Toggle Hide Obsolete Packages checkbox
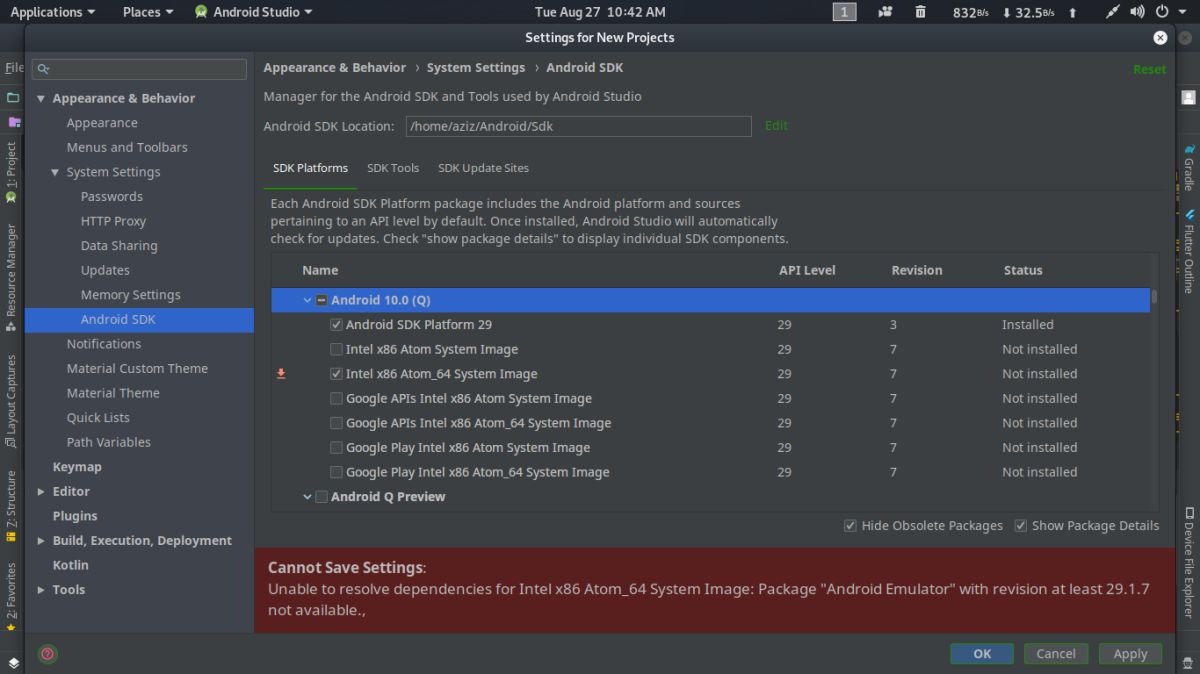This screenshot has width=1200, height=674. (850, 526)
